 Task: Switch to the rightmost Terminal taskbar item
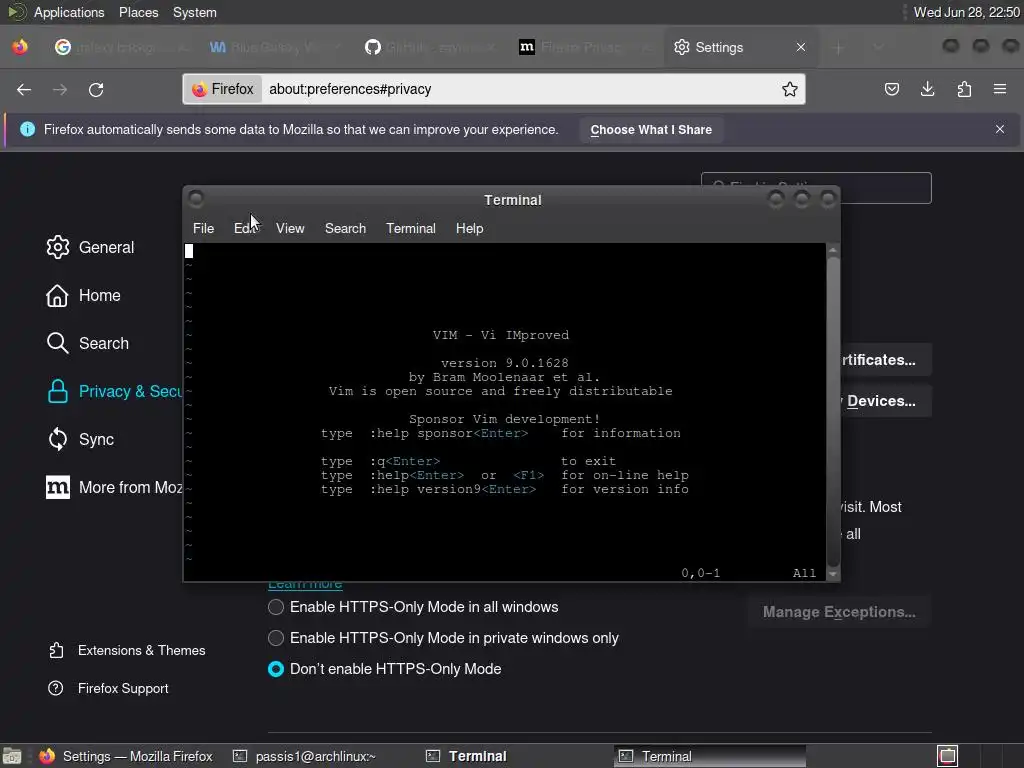coord(709,756)
